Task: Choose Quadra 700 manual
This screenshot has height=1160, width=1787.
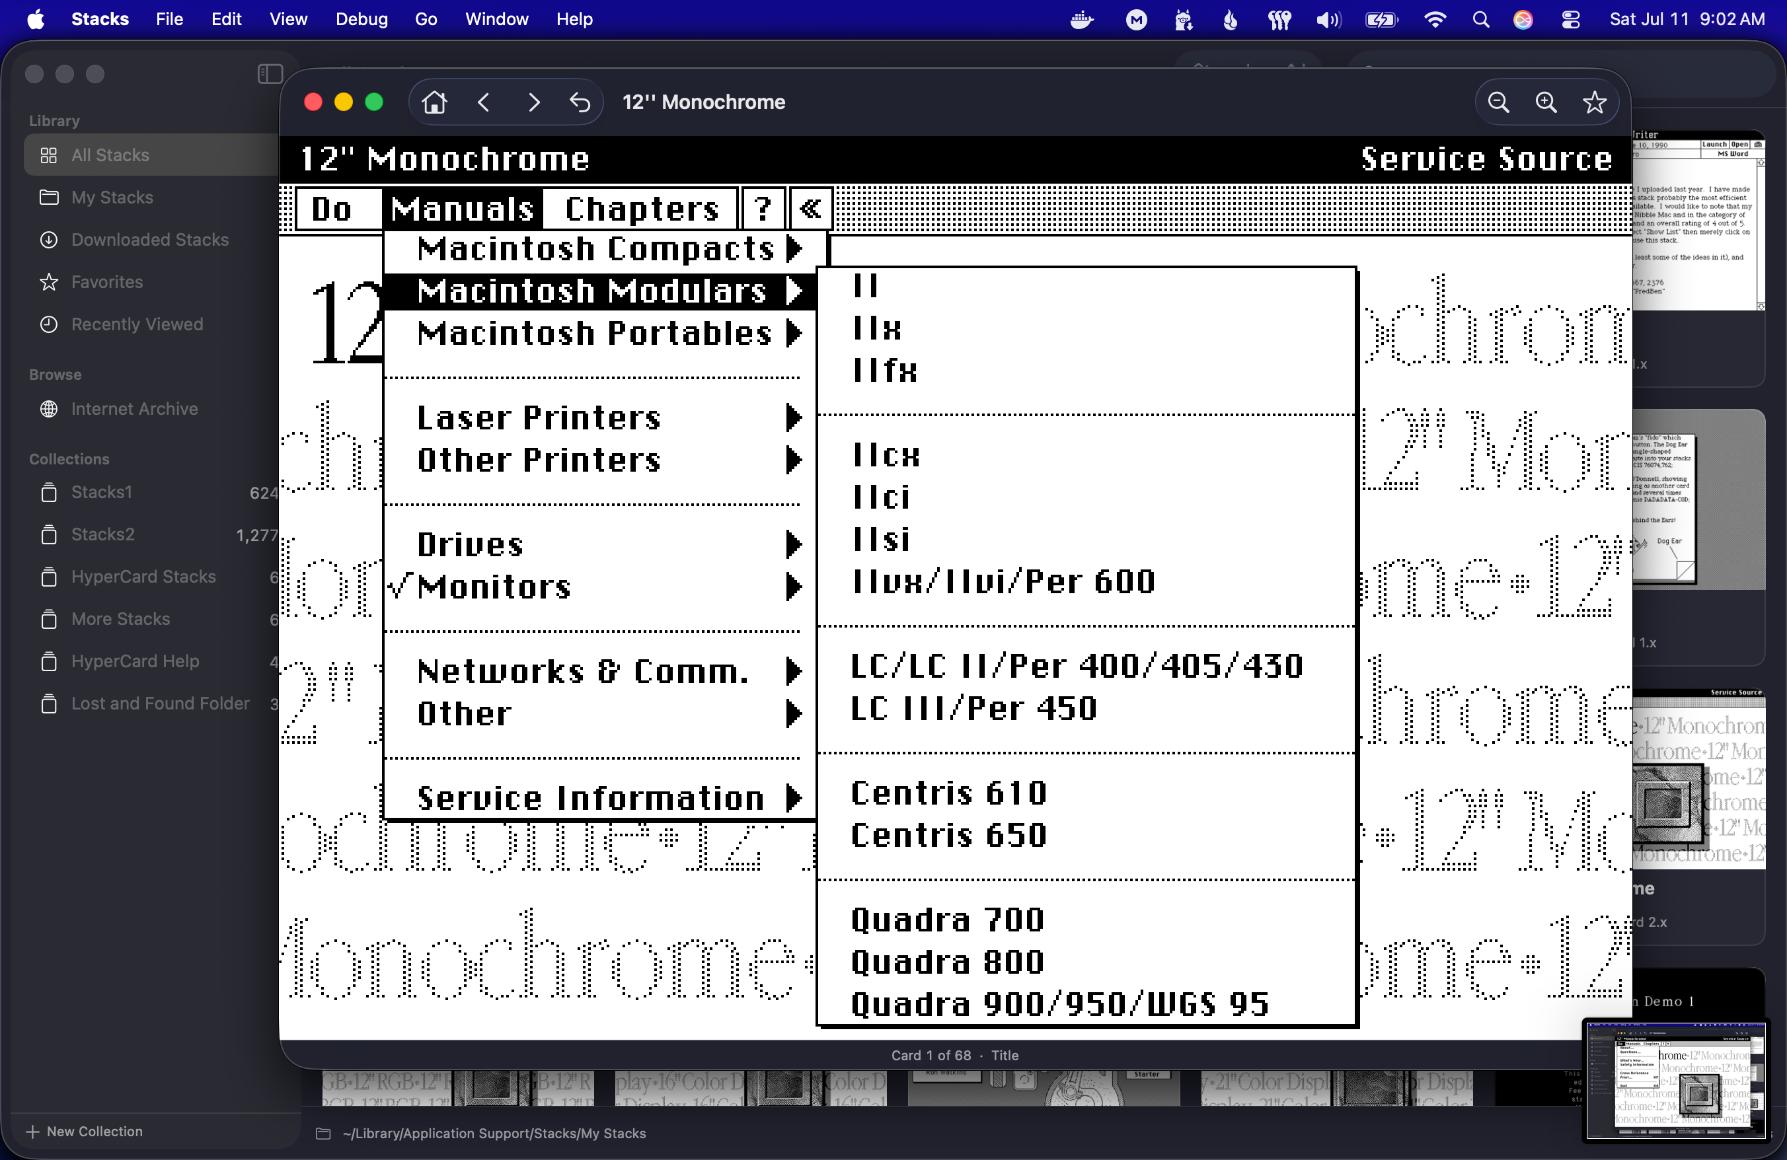Action: pyautogui.click(x=1087, y=920)
